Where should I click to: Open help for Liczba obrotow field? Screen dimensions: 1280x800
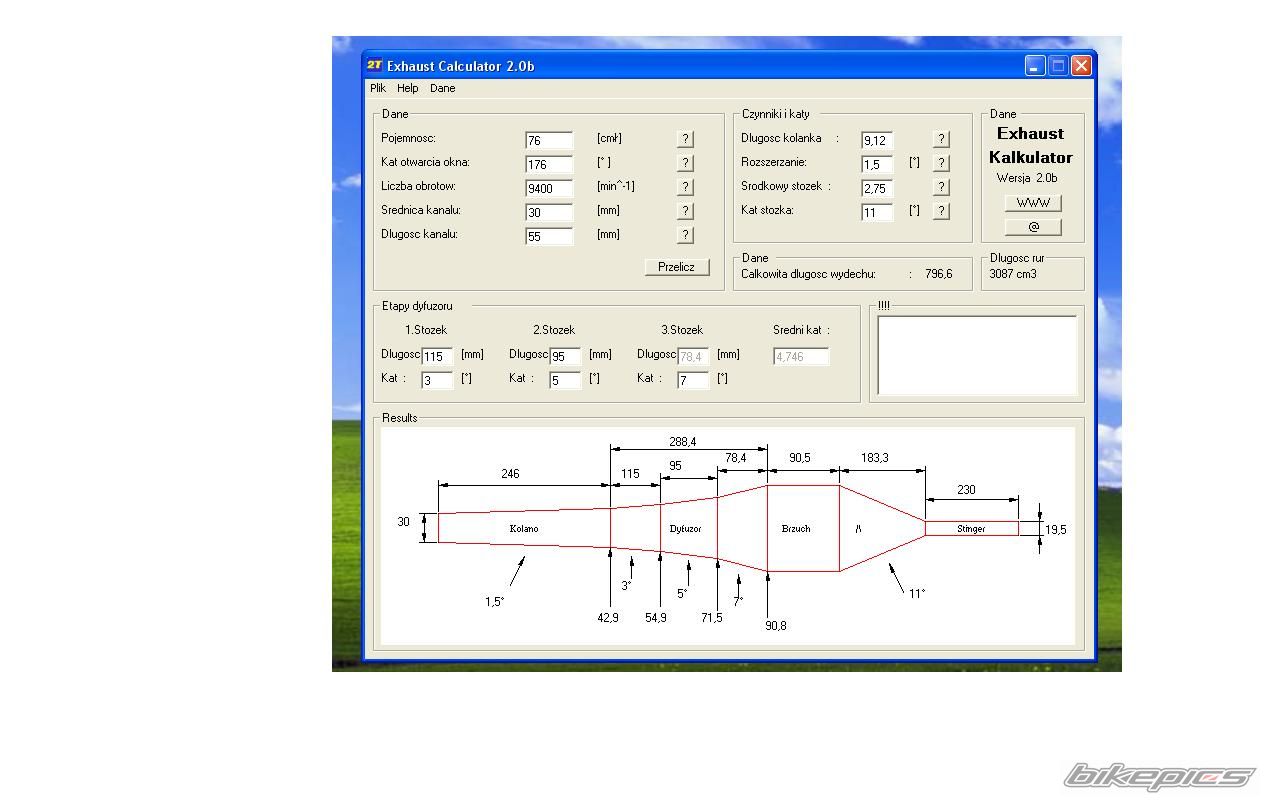click(x=685, y=187)
